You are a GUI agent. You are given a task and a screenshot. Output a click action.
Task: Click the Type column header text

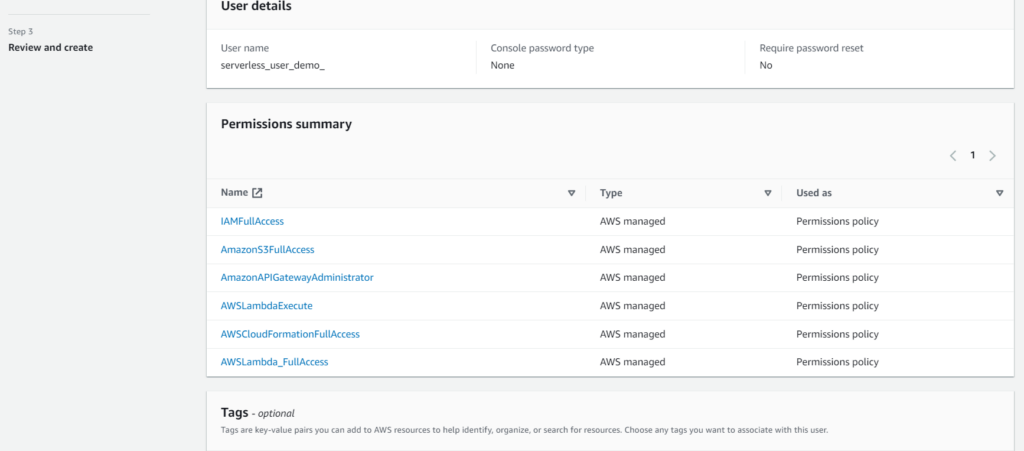coord(611,193)
